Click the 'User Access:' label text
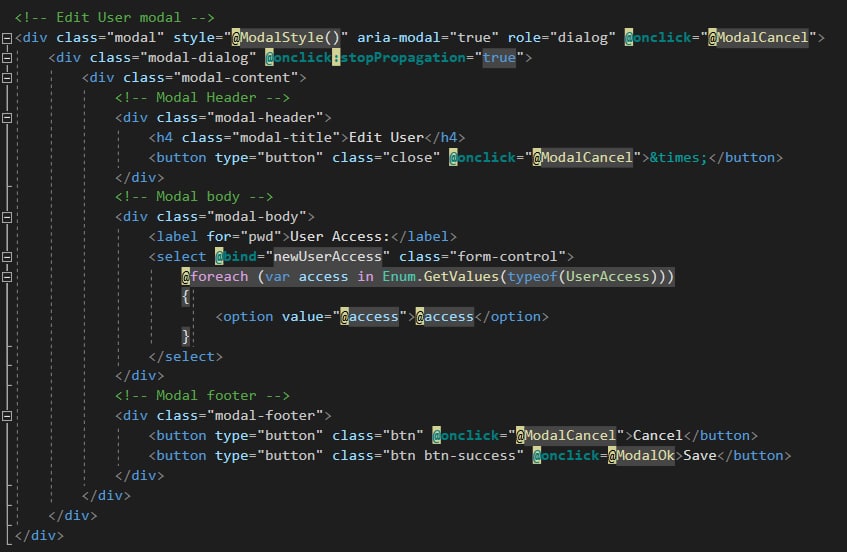Viewport: 847px width, 552px height. [x=340, y=237]
